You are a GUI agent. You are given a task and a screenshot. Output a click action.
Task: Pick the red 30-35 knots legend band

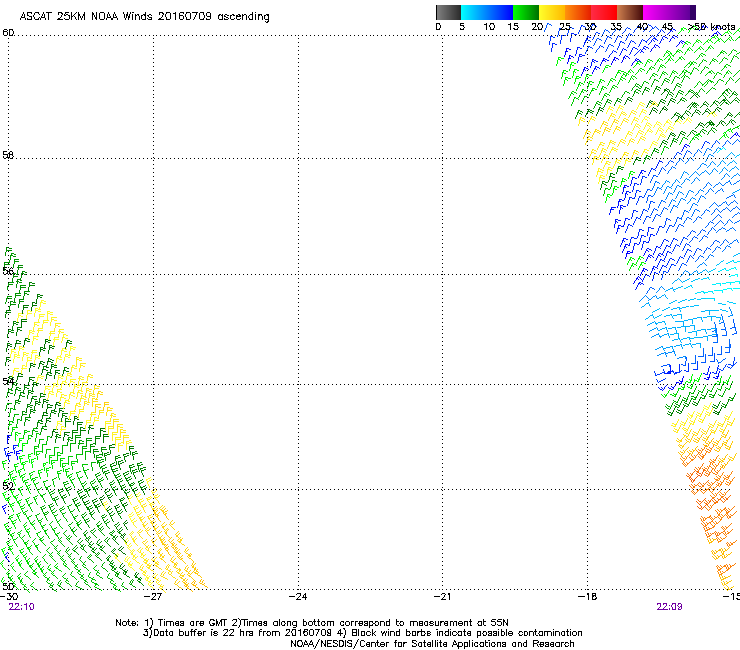click(604, 12)
